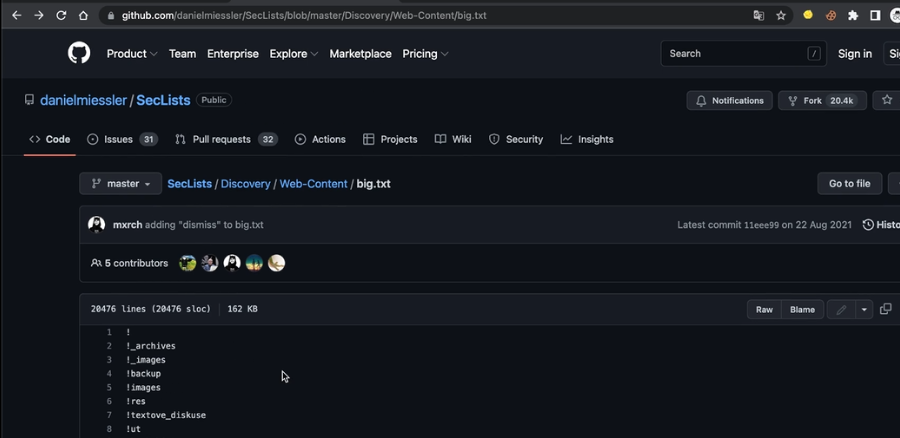Open first contributor avatar
Viewport: 900px width, 438px height.
pyautogui.click(x=188, y=263)
